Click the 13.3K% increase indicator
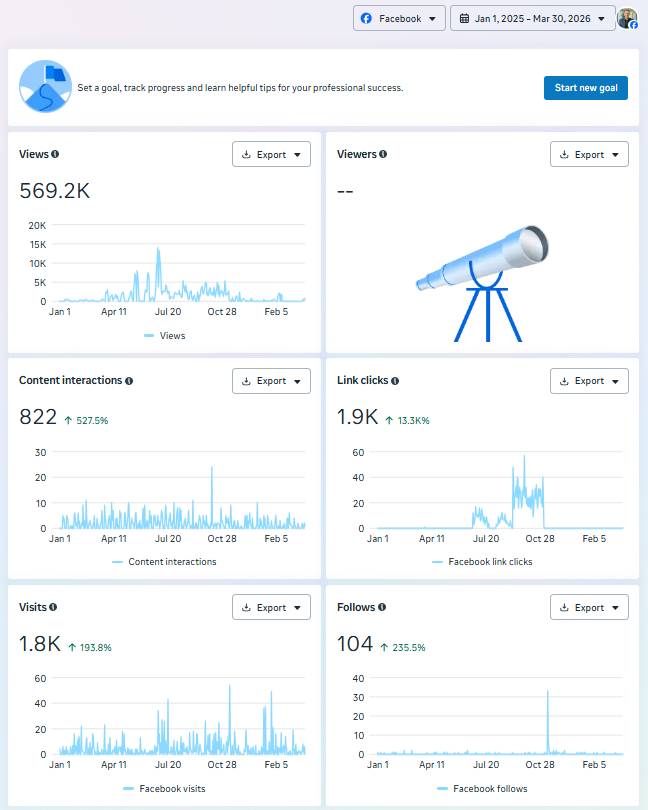Image resolution: width=648 pixels, height=810 pixels. [x=407, y=420]
